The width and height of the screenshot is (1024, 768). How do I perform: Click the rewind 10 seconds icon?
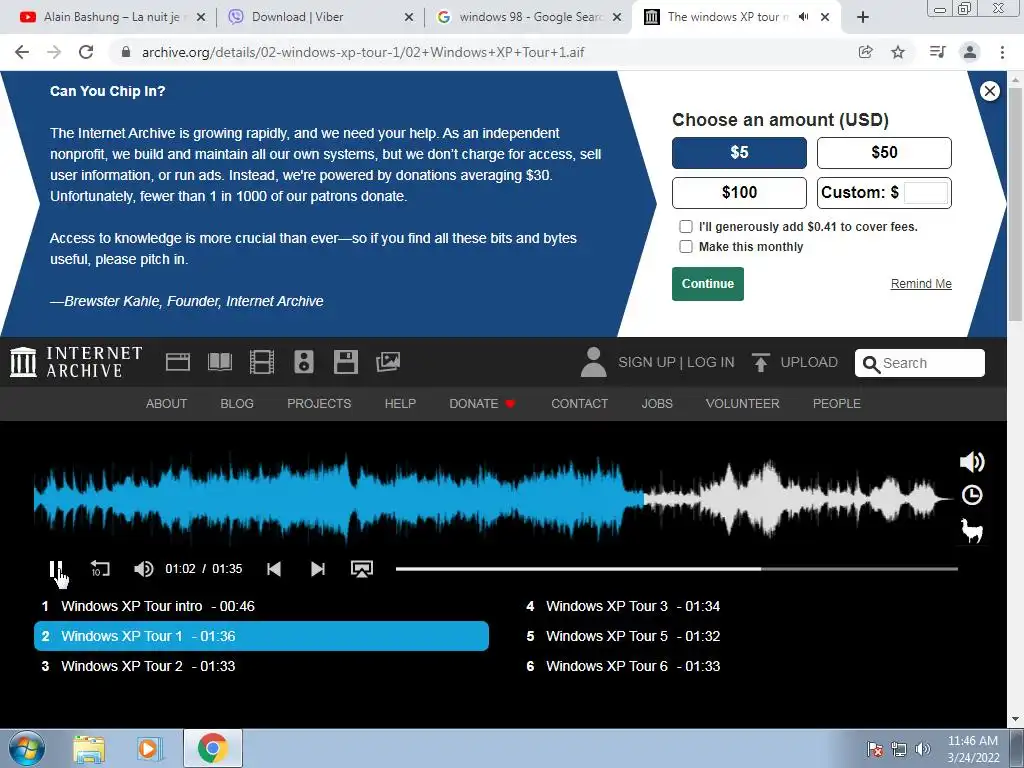[100, 569]
